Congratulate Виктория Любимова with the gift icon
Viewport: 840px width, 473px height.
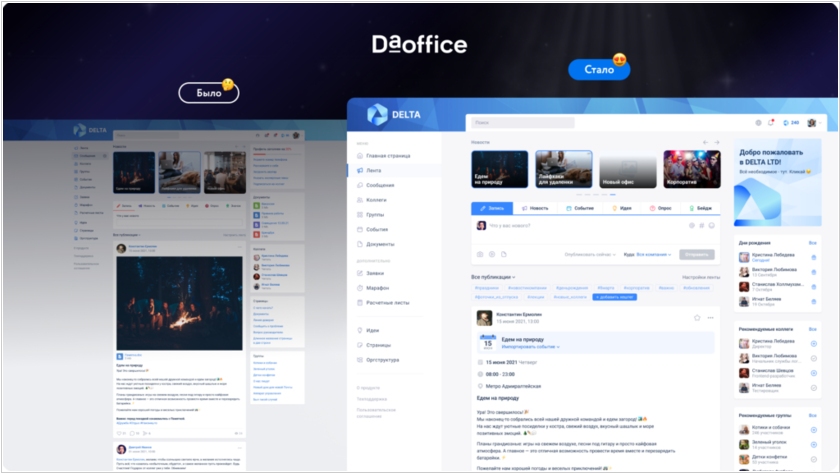pos(813,272)
